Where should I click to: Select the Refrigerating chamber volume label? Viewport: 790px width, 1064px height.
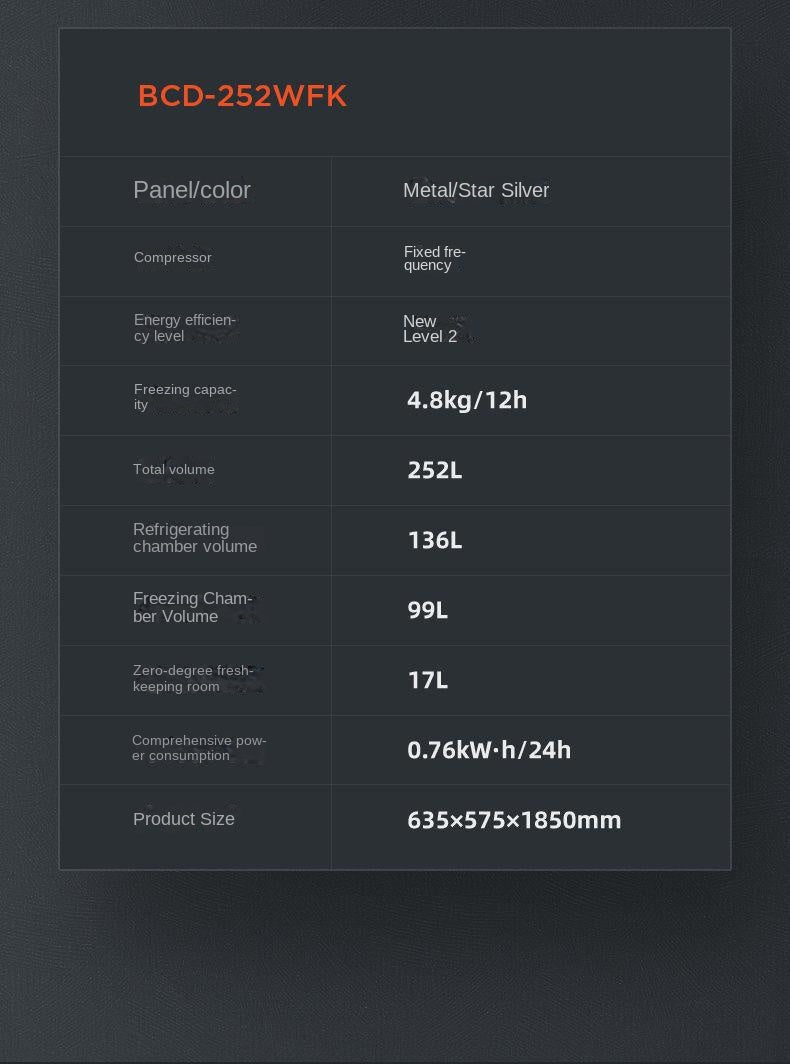(195, 538)
